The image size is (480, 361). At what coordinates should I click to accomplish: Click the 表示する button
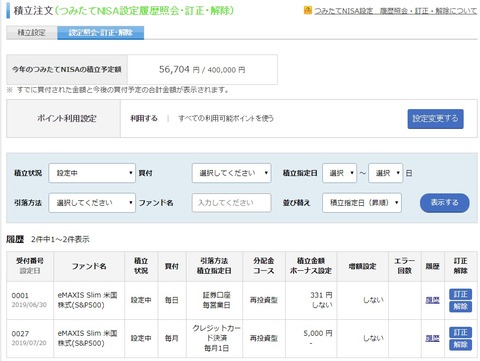[x=445, y=203]
